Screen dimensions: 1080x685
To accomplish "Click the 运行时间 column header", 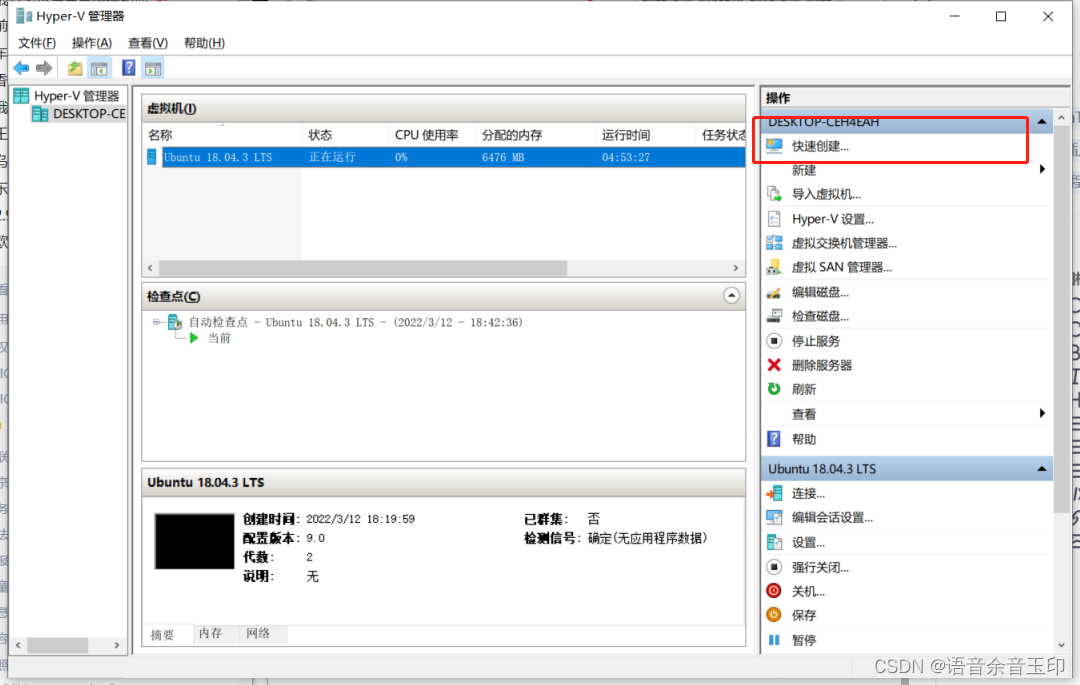I will click(x=645, y=135).
